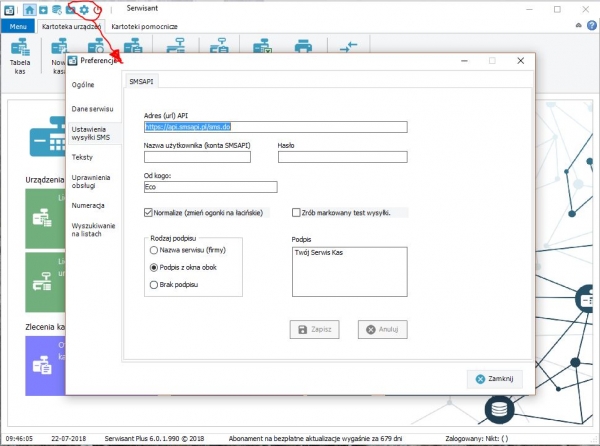Toggle the Normalize checkbox
Image resolution: width=600 pixels, height=446 pixels.
149,212
